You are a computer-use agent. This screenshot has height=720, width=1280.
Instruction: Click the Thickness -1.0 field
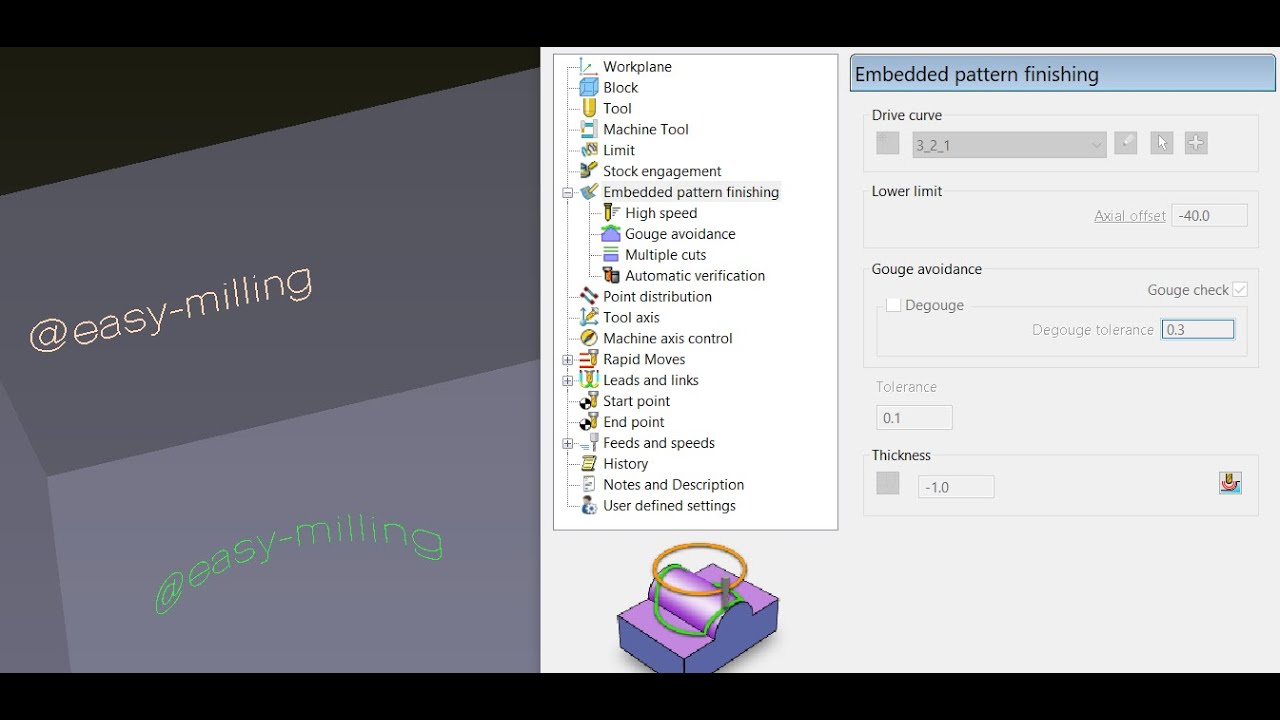tap(956, 487)
